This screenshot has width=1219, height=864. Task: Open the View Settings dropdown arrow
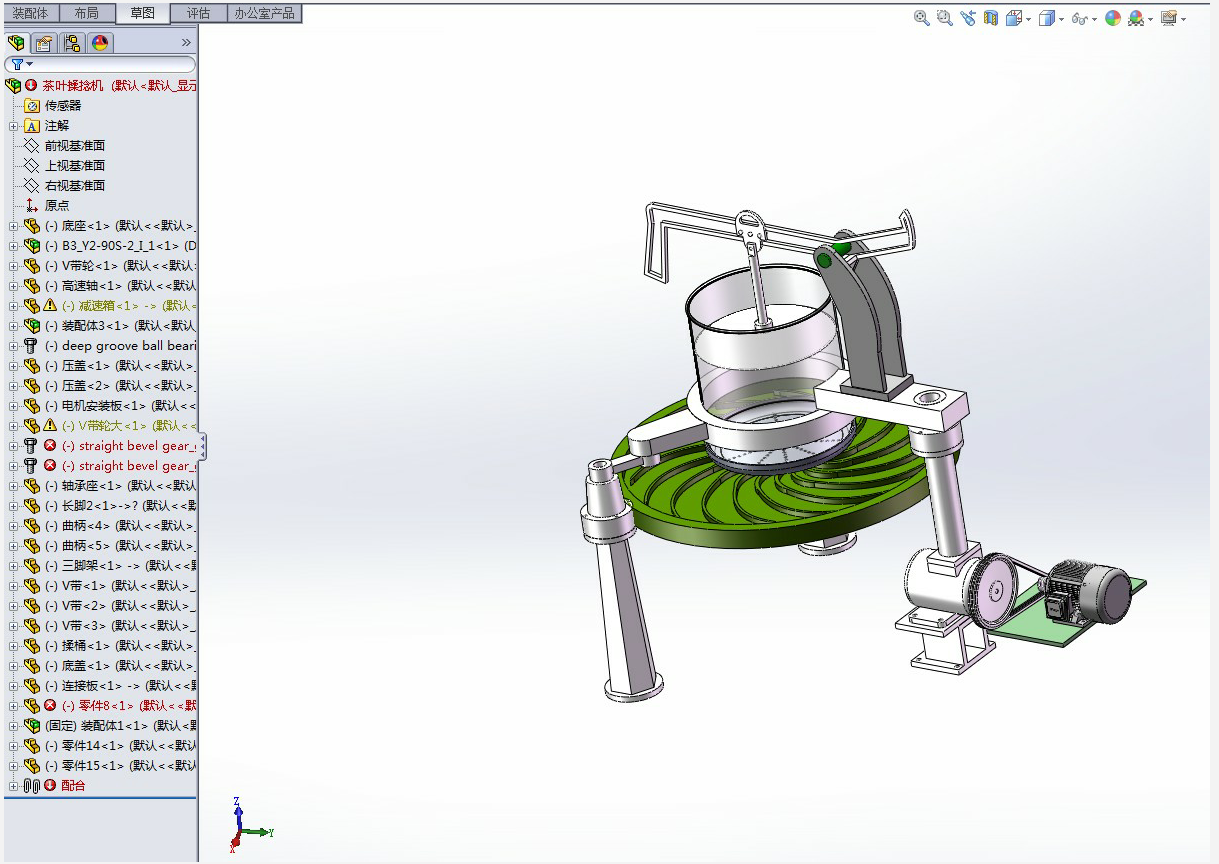coord(1183,19)
